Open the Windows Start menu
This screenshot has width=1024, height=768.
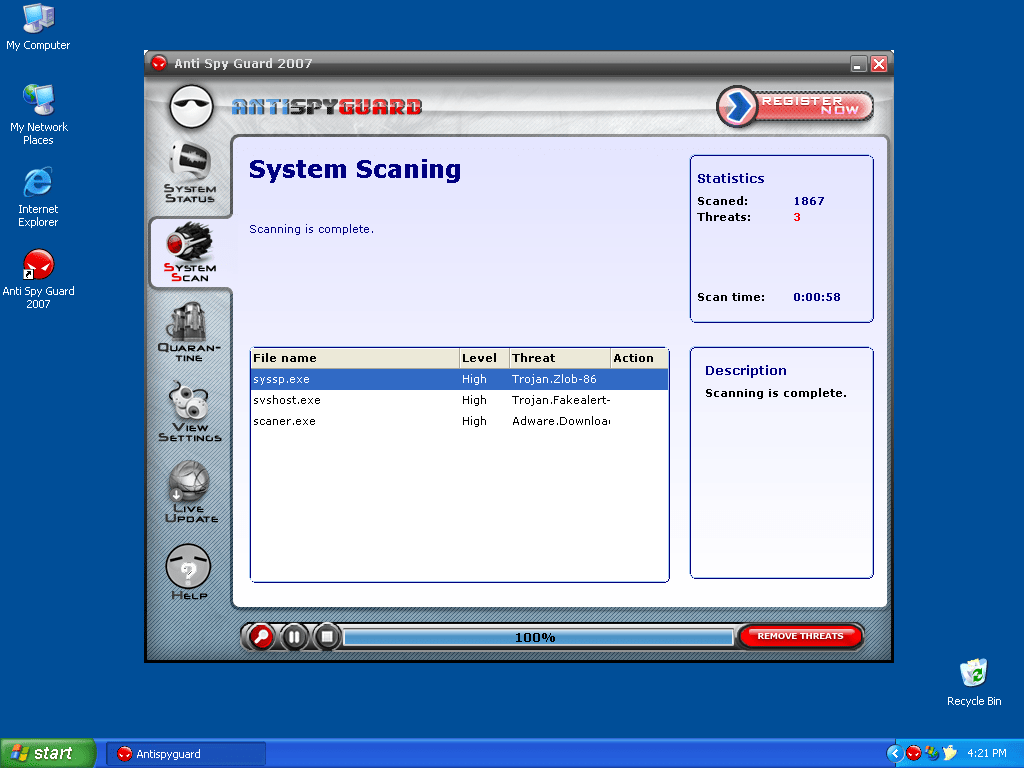[48, 753]
